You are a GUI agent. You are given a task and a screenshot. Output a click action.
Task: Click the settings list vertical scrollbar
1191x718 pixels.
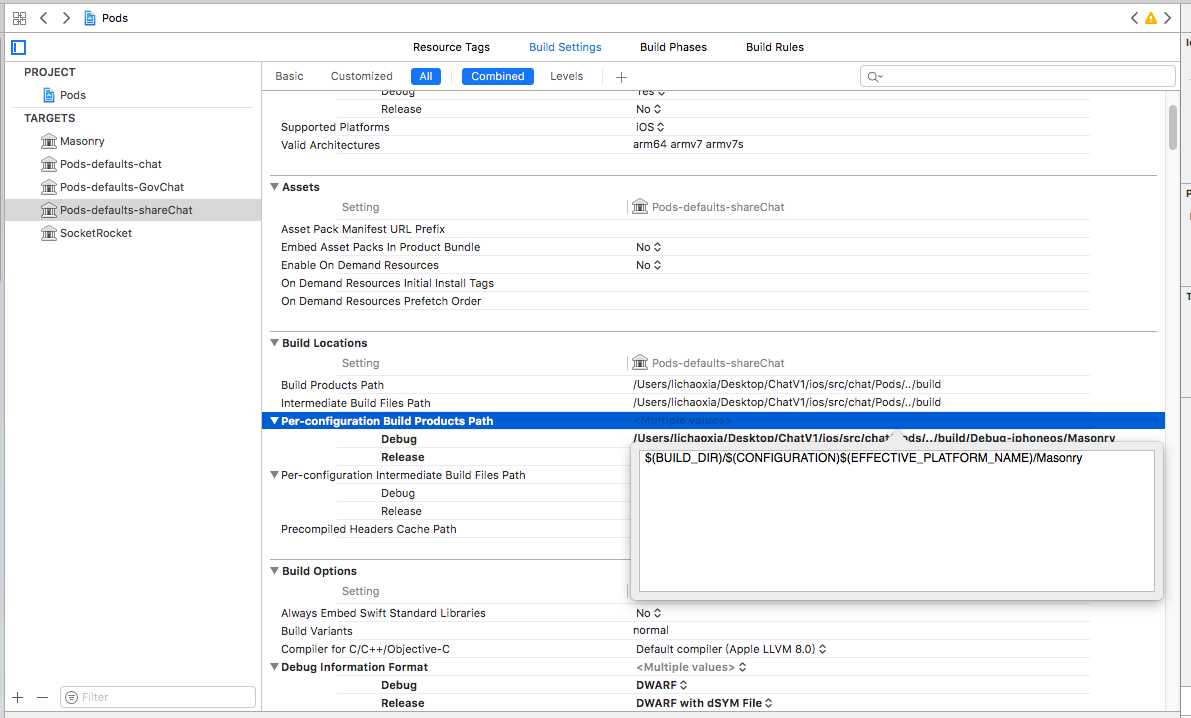point(1173,128)
